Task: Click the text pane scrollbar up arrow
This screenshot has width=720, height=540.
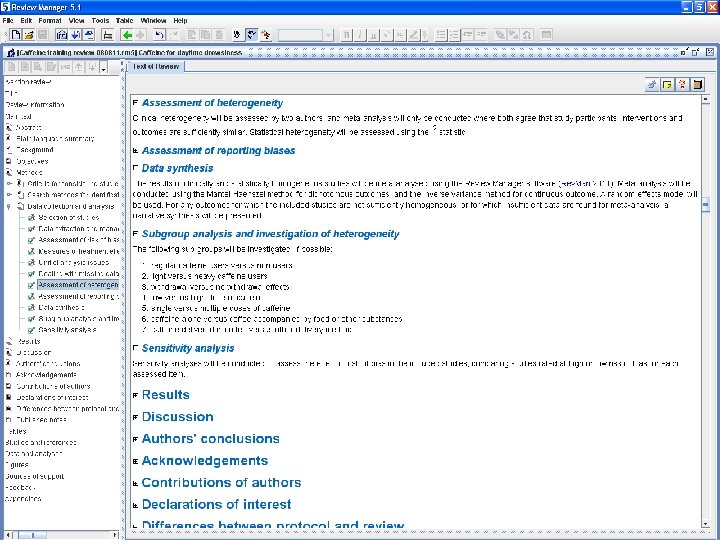Action: pyautogui.click(x=706, y=99)
